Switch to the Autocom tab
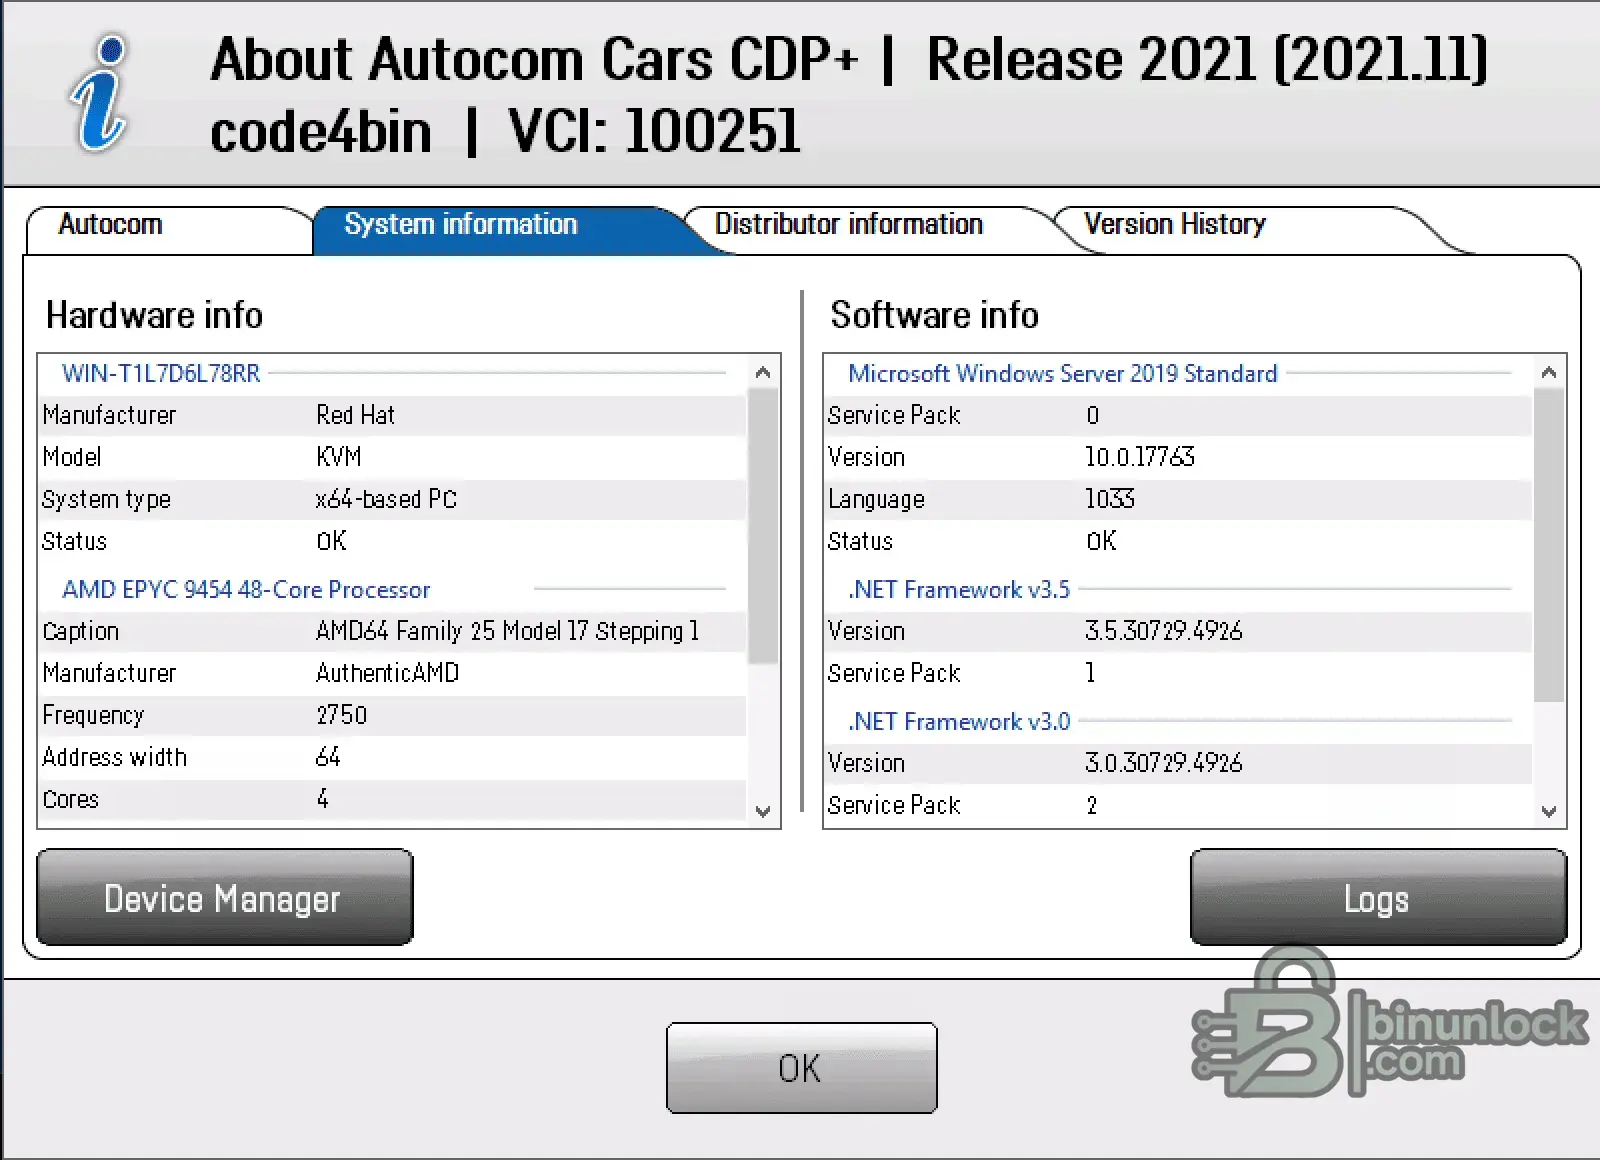Image resolution: width=1600 pixels, height=1160 pixels. tap(168, 229)
